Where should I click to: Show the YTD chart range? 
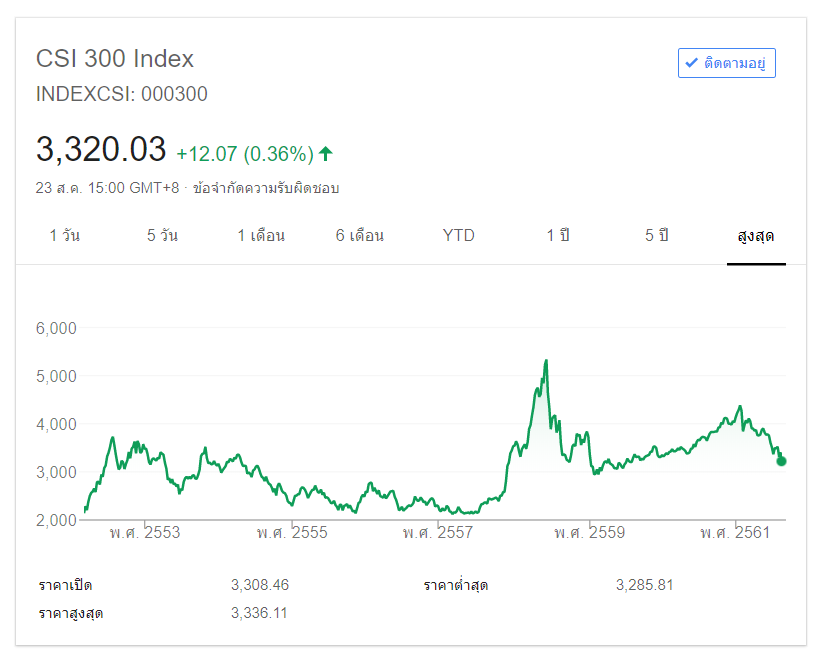click(458, 236)
